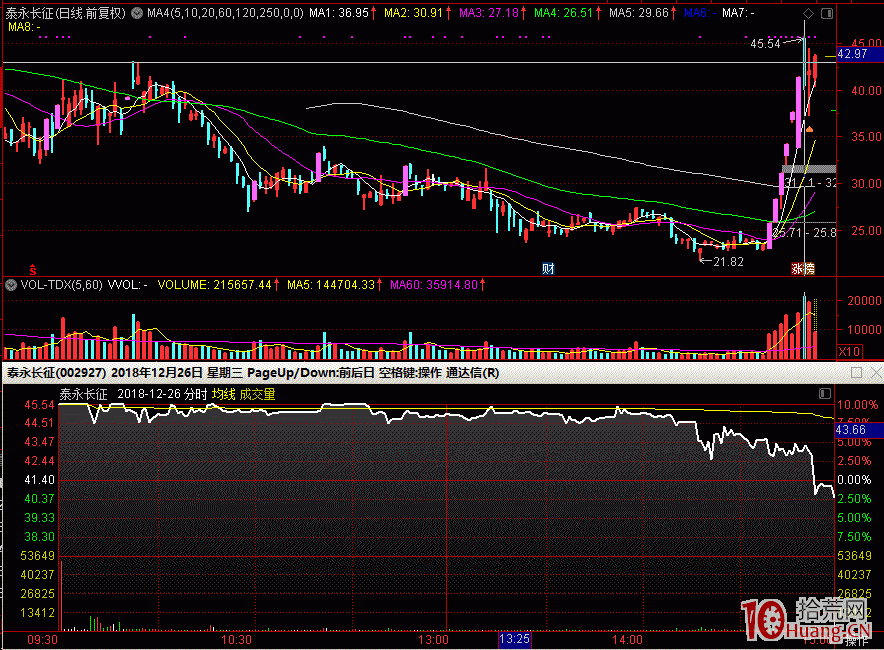This screenshot has height=650, width=884.
Task: Toggle the X10 volume scale button
Action: click(x=850, y=352)
